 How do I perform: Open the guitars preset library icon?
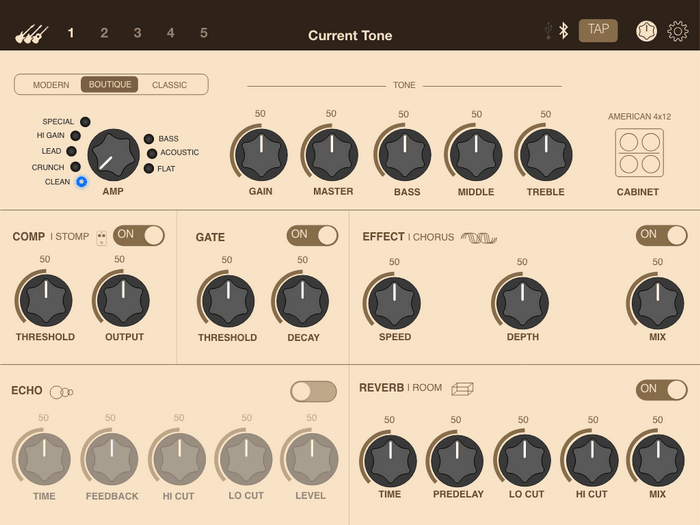(x=31, y=34)
